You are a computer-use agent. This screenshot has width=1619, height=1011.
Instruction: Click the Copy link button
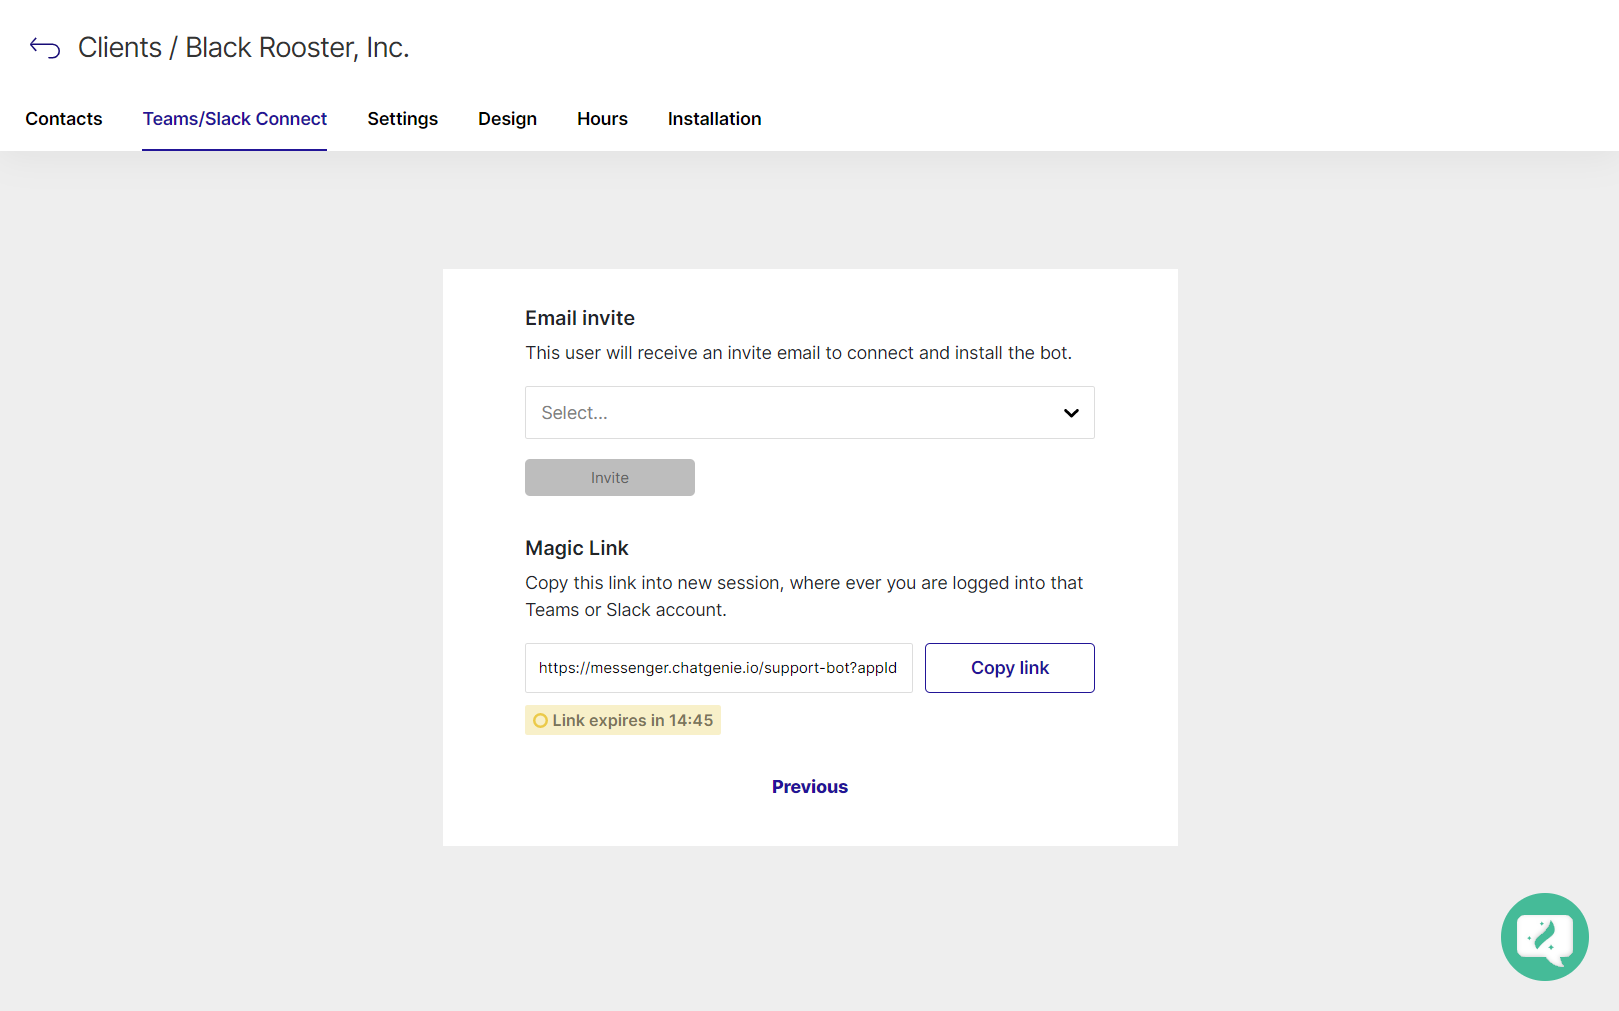pyautogui.click(x=1010, y=668)
